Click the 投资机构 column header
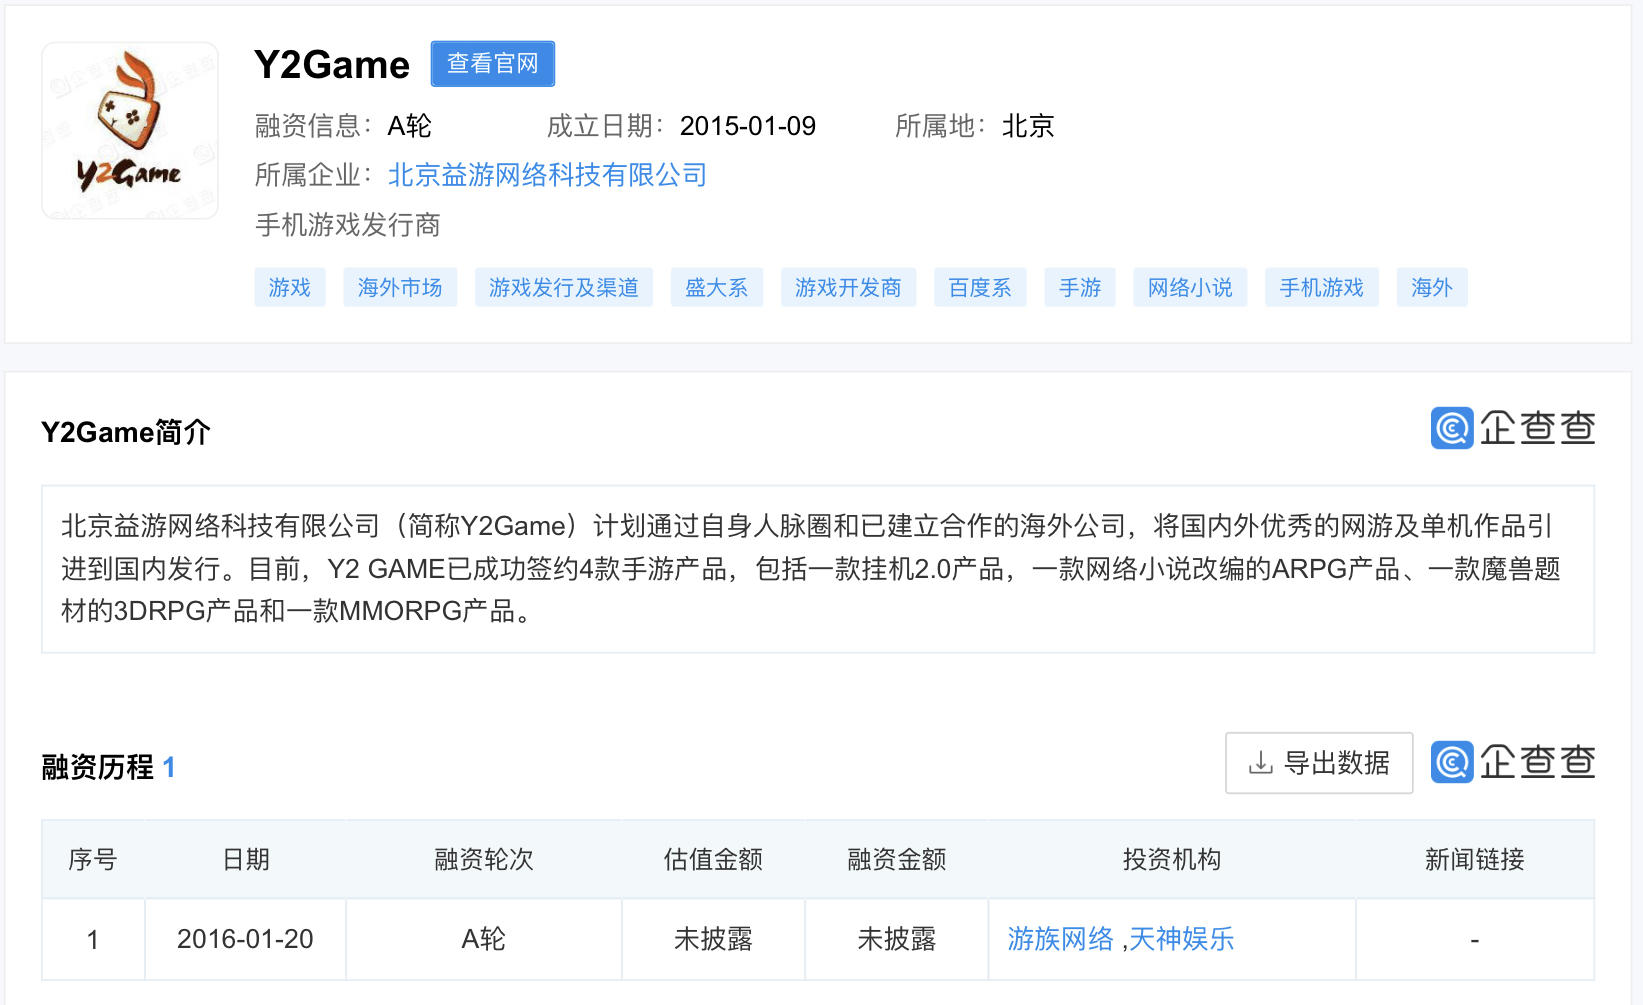Image resolution: width=1643 pixels, height=1005 pixels. click(1172, 859)
